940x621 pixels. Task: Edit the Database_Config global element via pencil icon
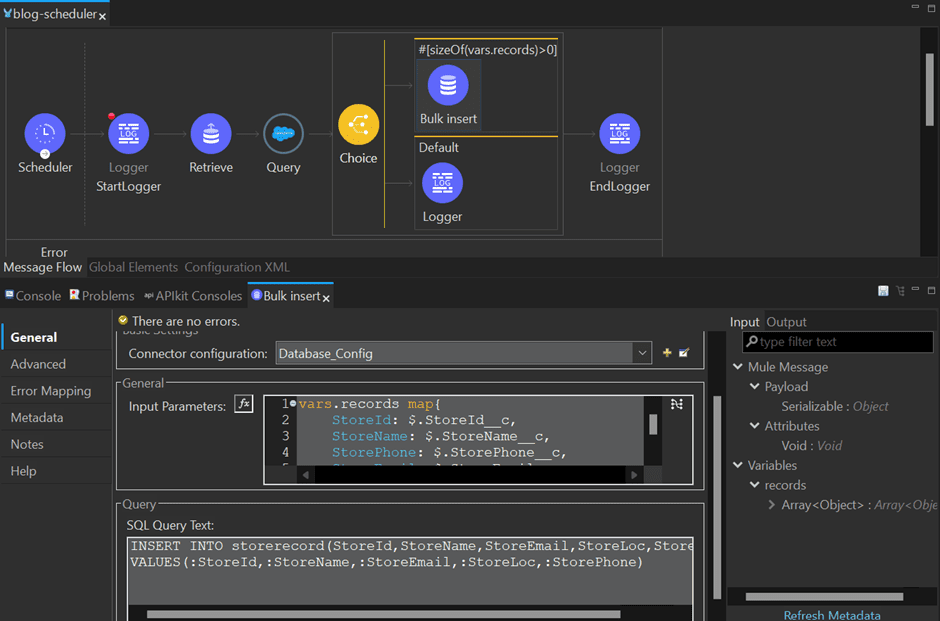tap(684, 352)
